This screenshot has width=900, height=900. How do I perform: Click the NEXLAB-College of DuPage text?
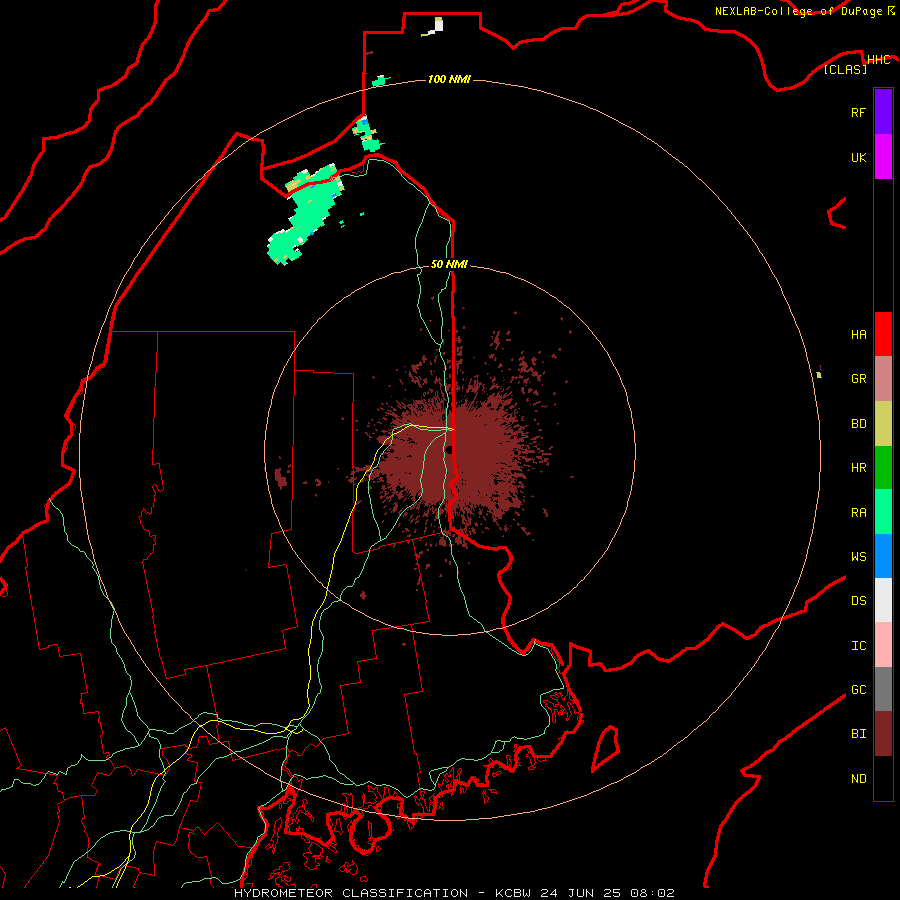click(800, 11)
